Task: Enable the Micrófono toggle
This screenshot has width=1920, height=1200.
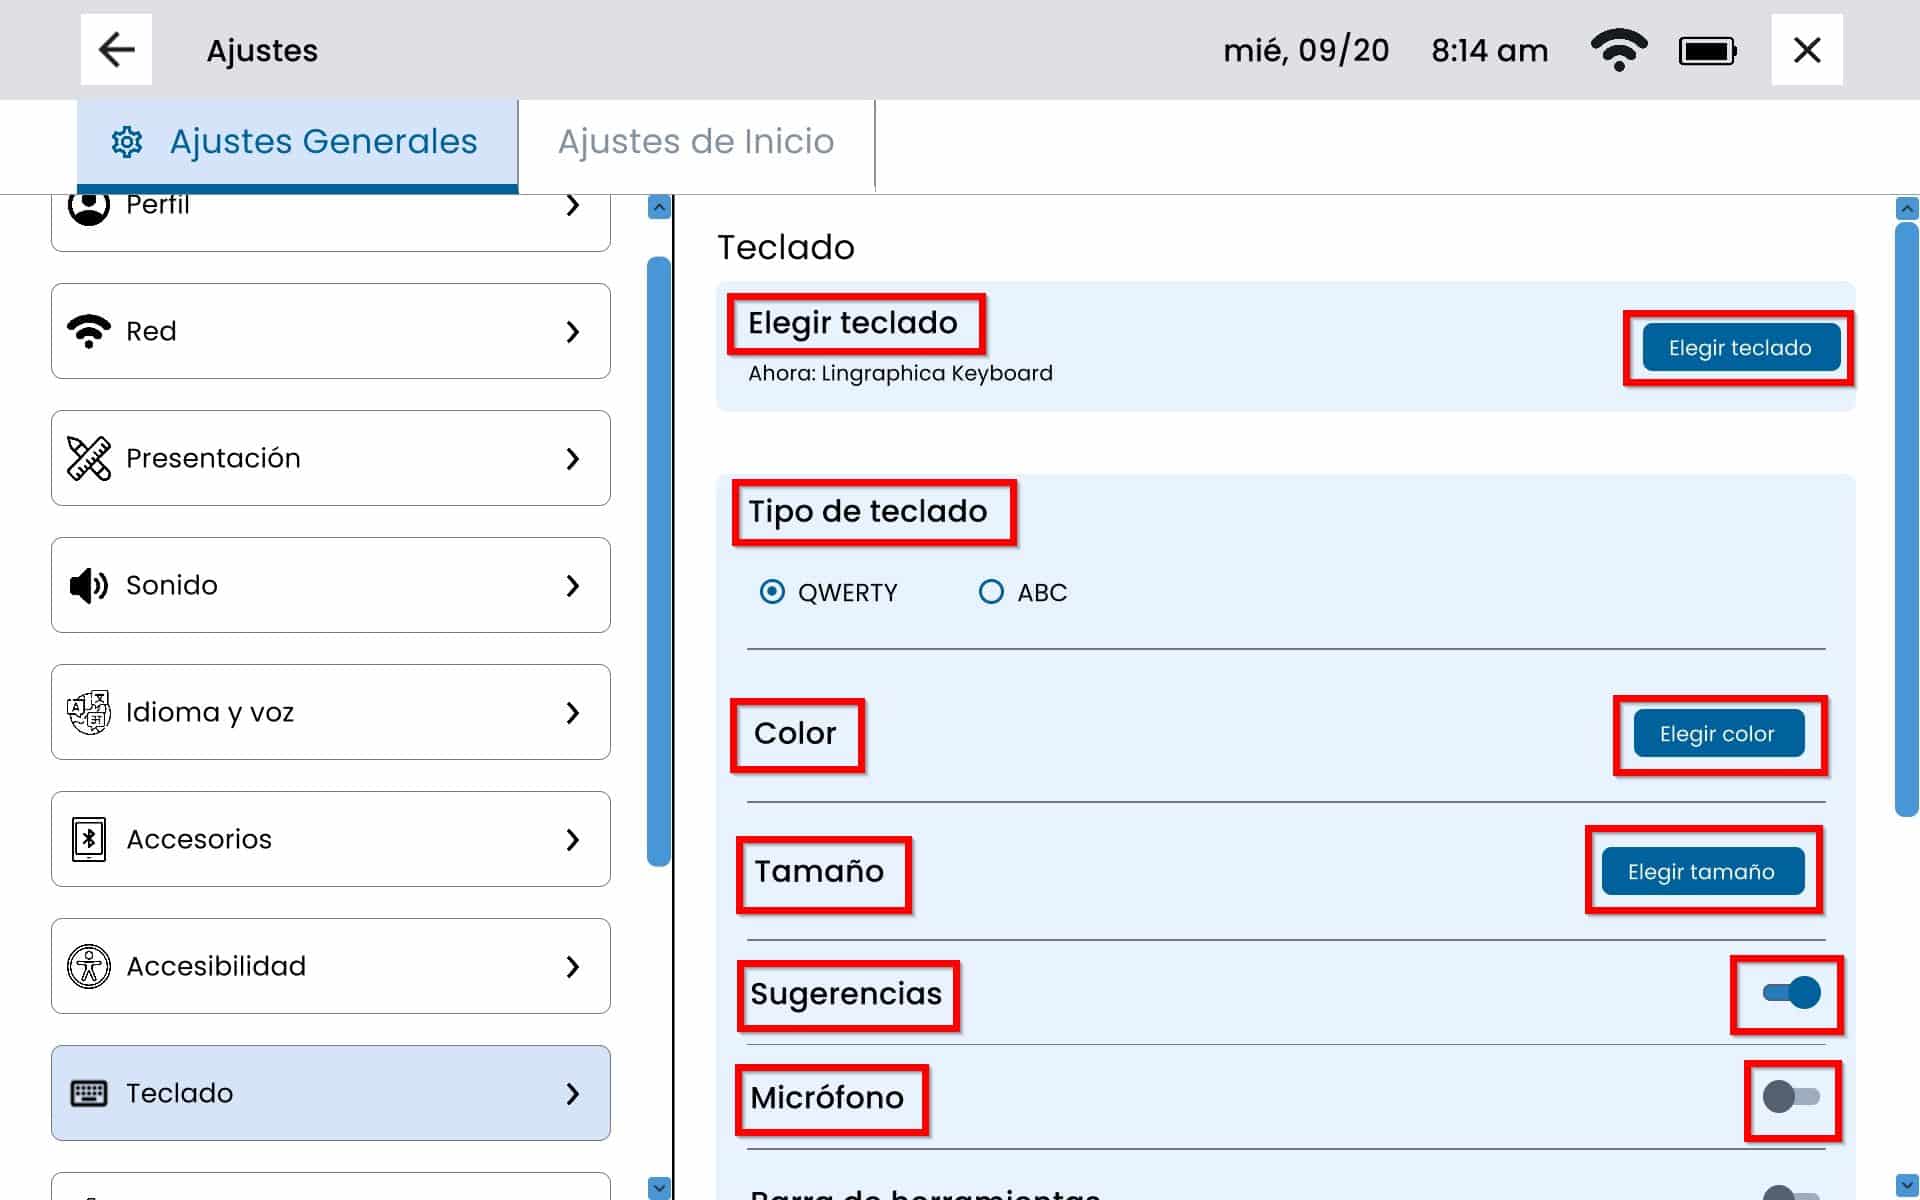Action: 1791,1097
